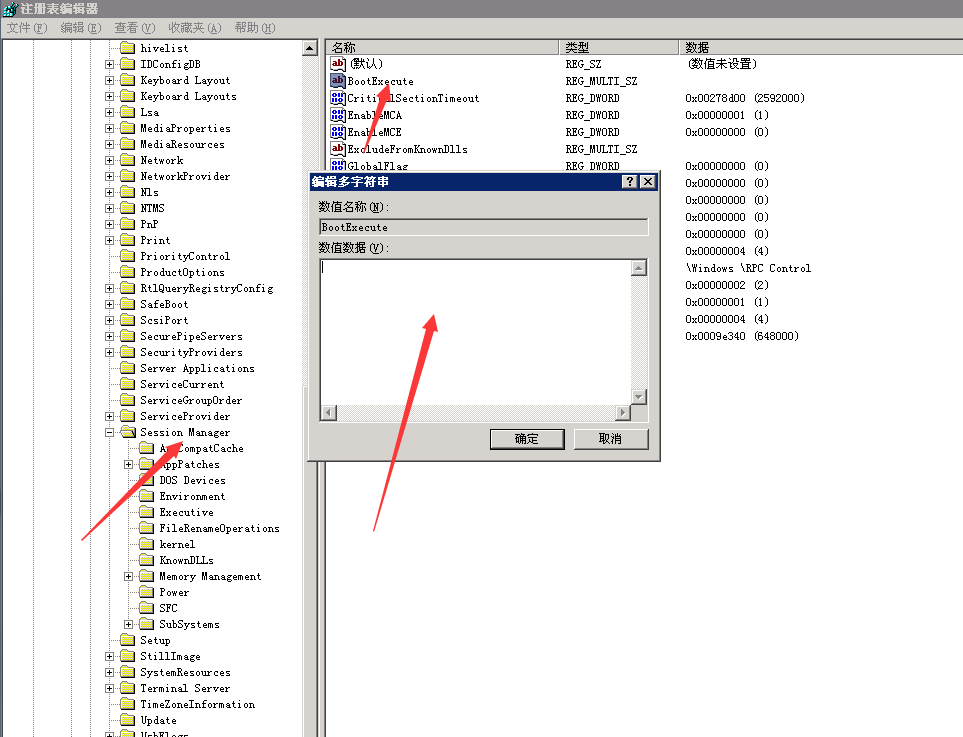The image size is (963, 737).
Task: Click the BootExecute multi-string value icon
Action: click(337, 81)
